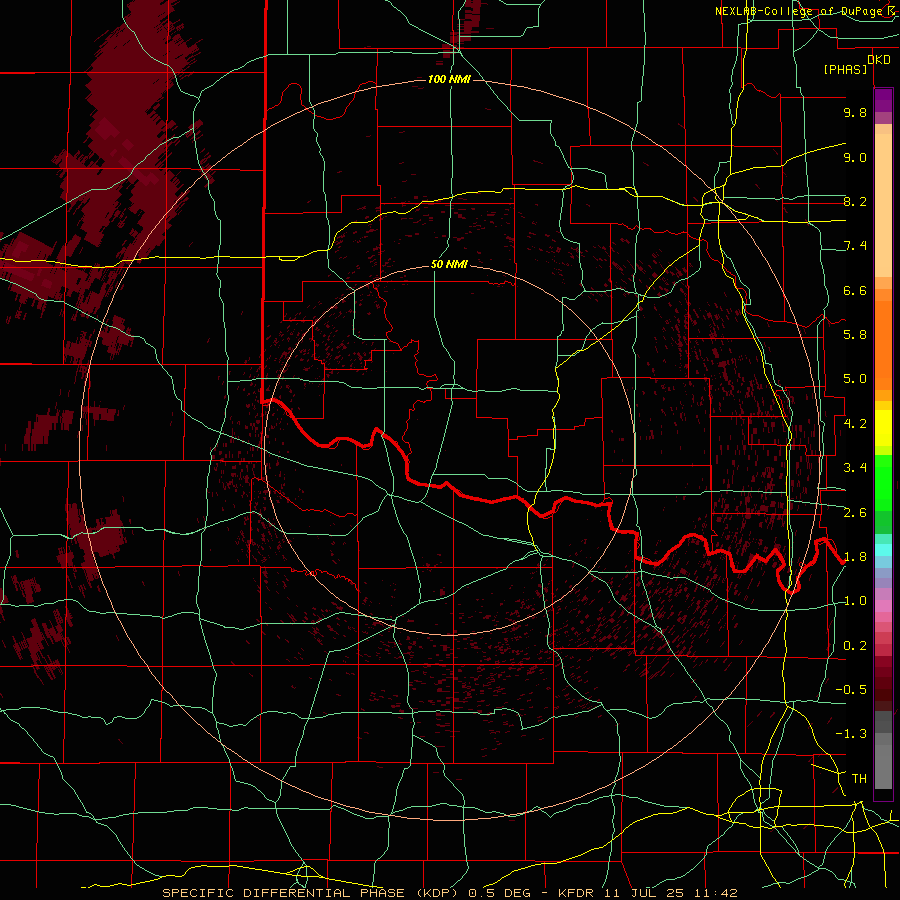900x900 pixels.
Task: Click the 8.2 scale value
Action: pyautogui.click(x=855, y=201)
